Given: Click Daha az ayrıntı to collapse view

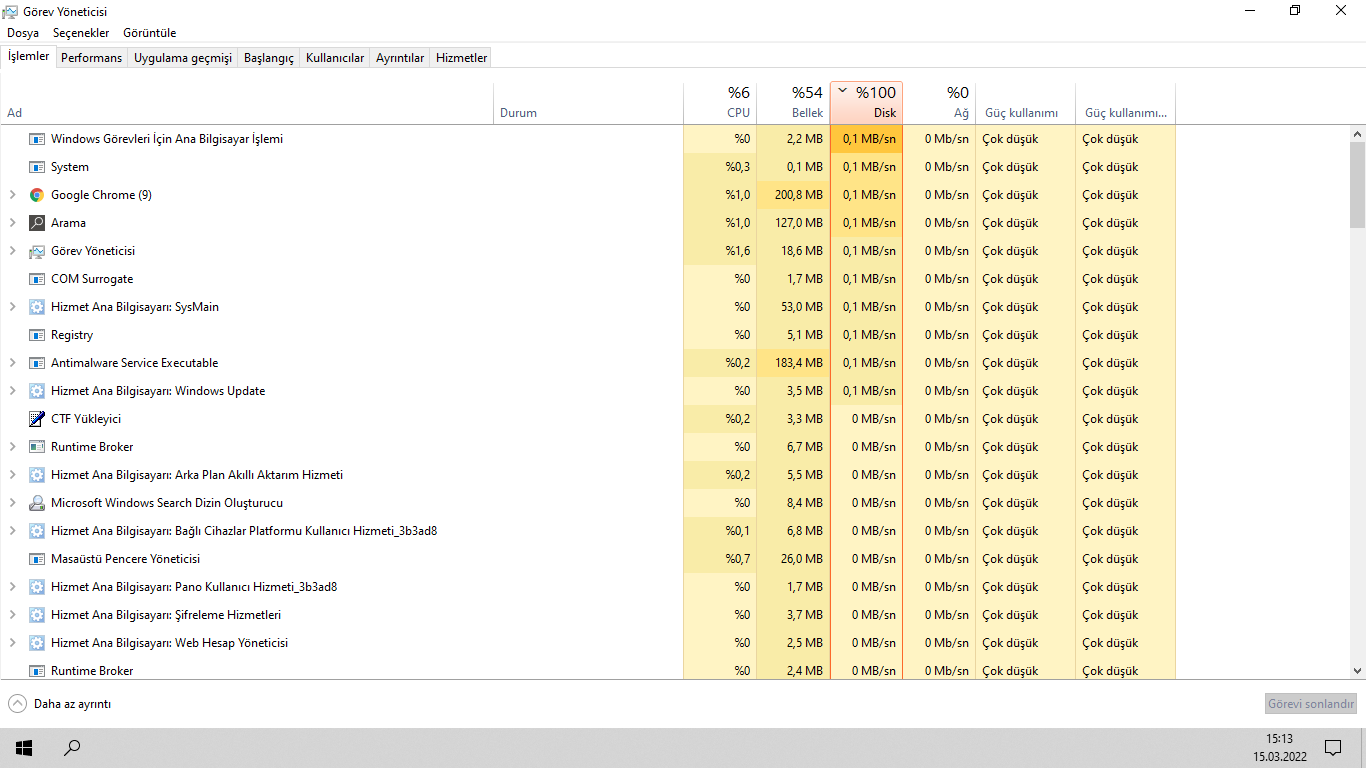Looking at the screenshot, I should tap(60, 704).
